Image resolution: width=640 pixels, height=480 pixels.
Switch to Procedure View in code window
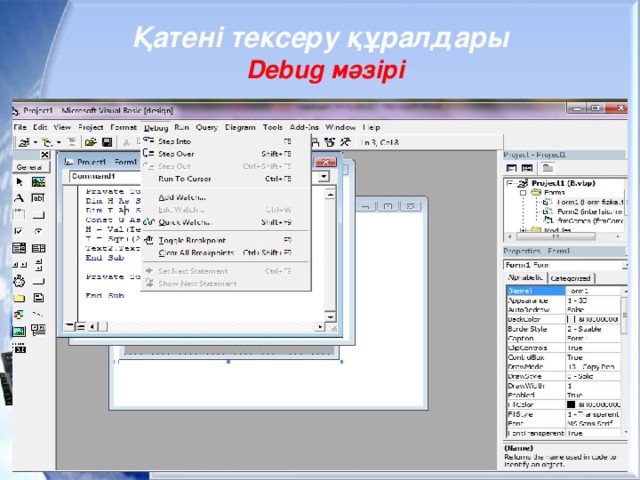coord(70,327)
